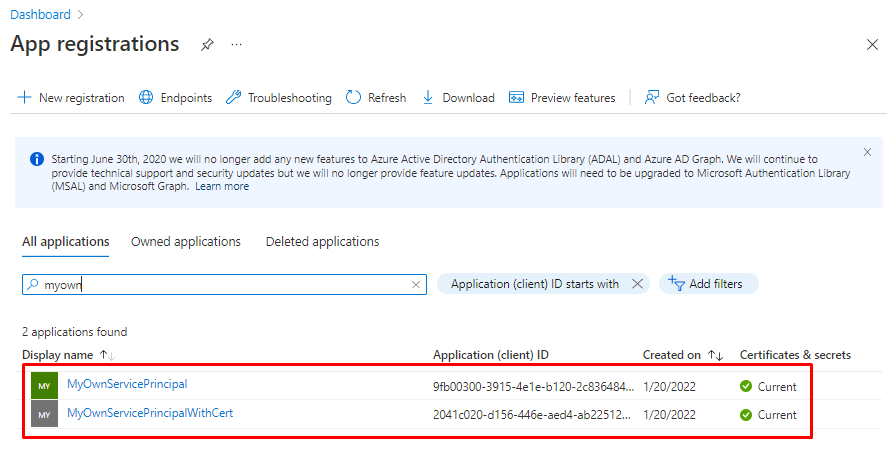Screen dimensions: 892x461
Task: Click New registration in the toolbar
Action: coord(71,98)
